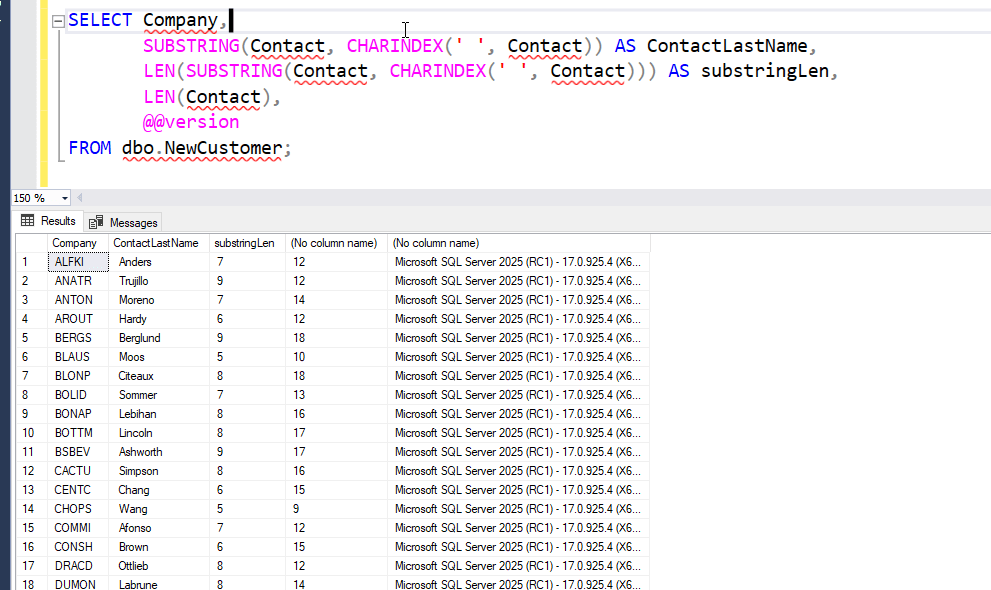Collapse the SELECT statement using the minus box

coord(57,20)
